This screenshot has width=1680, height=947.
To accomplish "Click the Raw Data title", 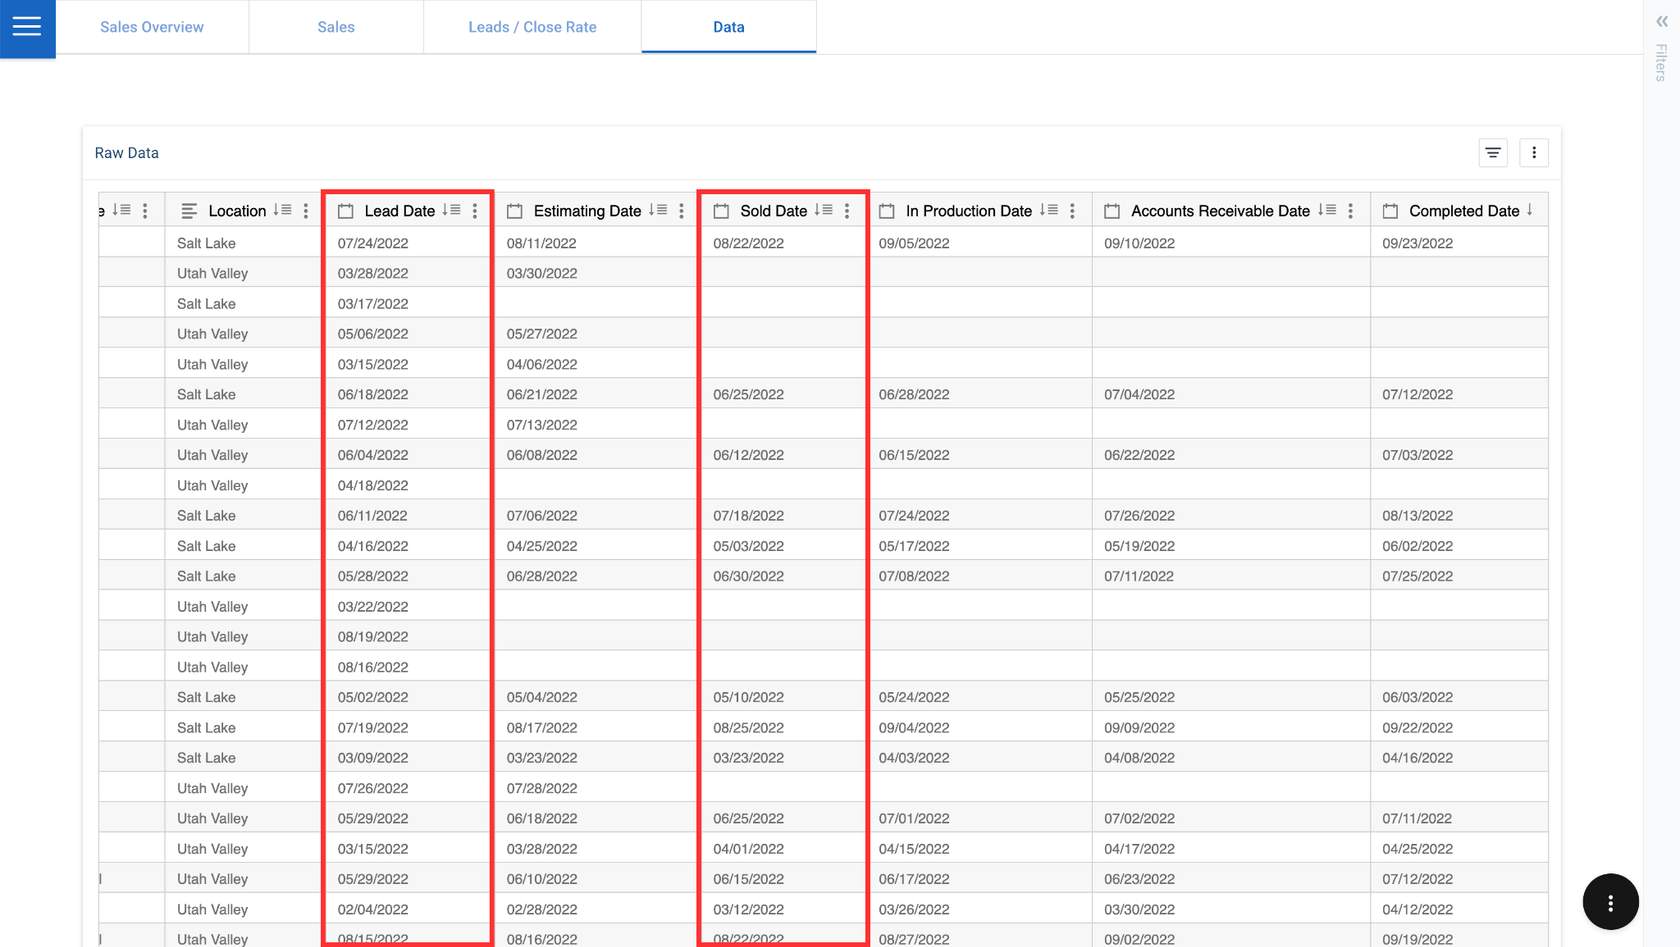I will (x=126, y=152).
